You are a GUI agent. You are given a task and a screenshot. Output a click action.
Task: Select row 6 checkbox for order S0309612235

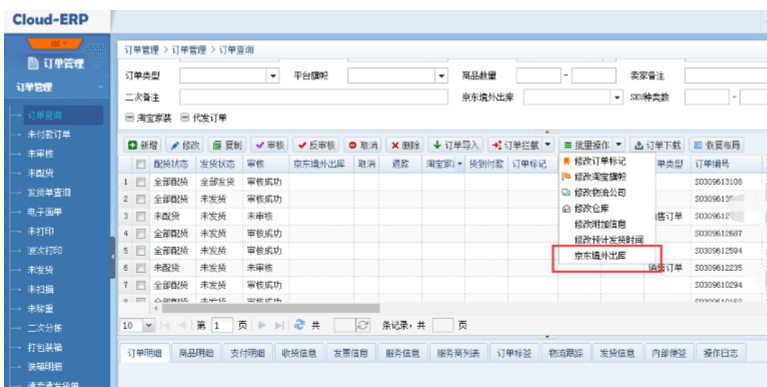coord(141,268)
